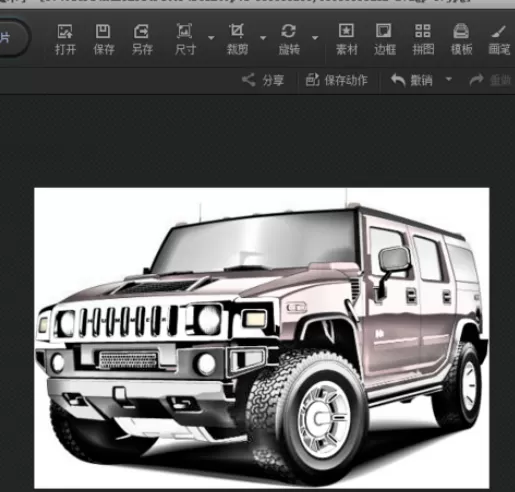The width and height of the screenshot is (515, 492).
Task: Click the 保存动作 (Save Action) button
Action: click(337, 80)
